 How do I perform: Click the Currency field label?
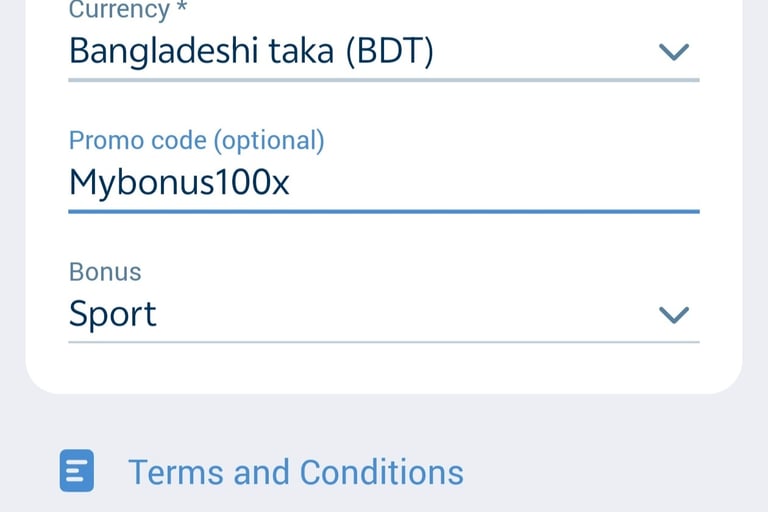(119, 10)
